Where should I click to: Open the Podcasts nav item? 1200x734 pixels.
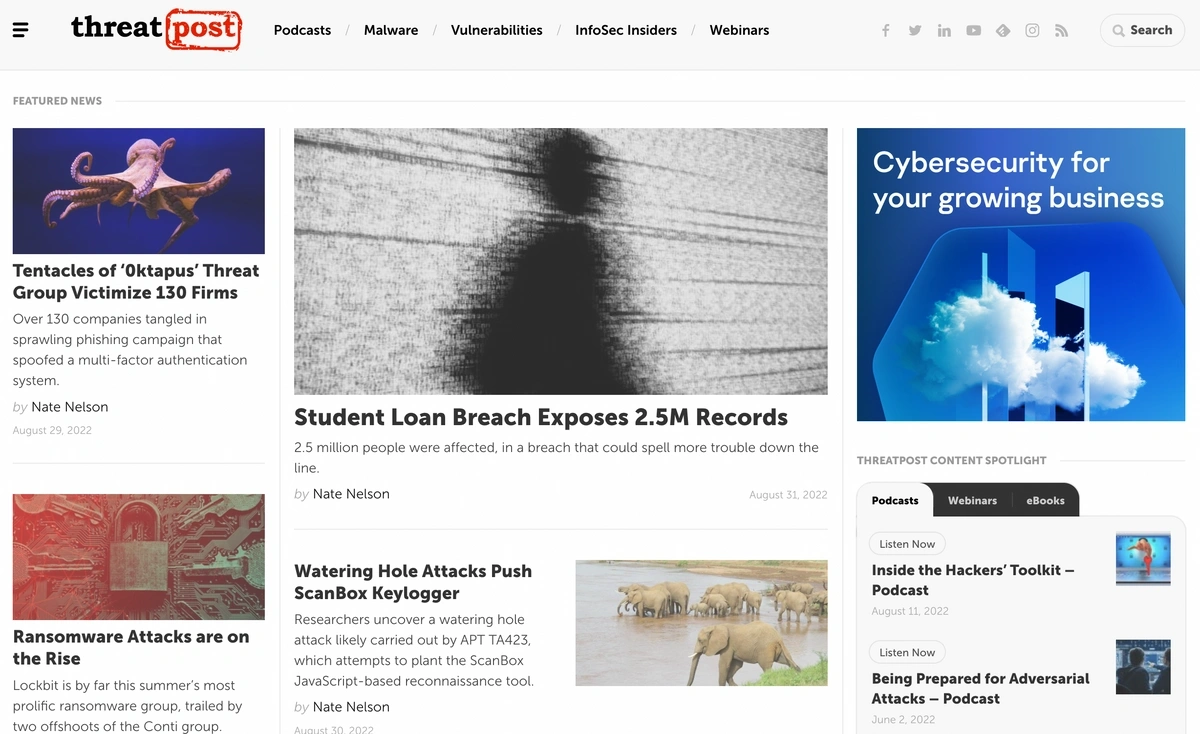(302, 30)
